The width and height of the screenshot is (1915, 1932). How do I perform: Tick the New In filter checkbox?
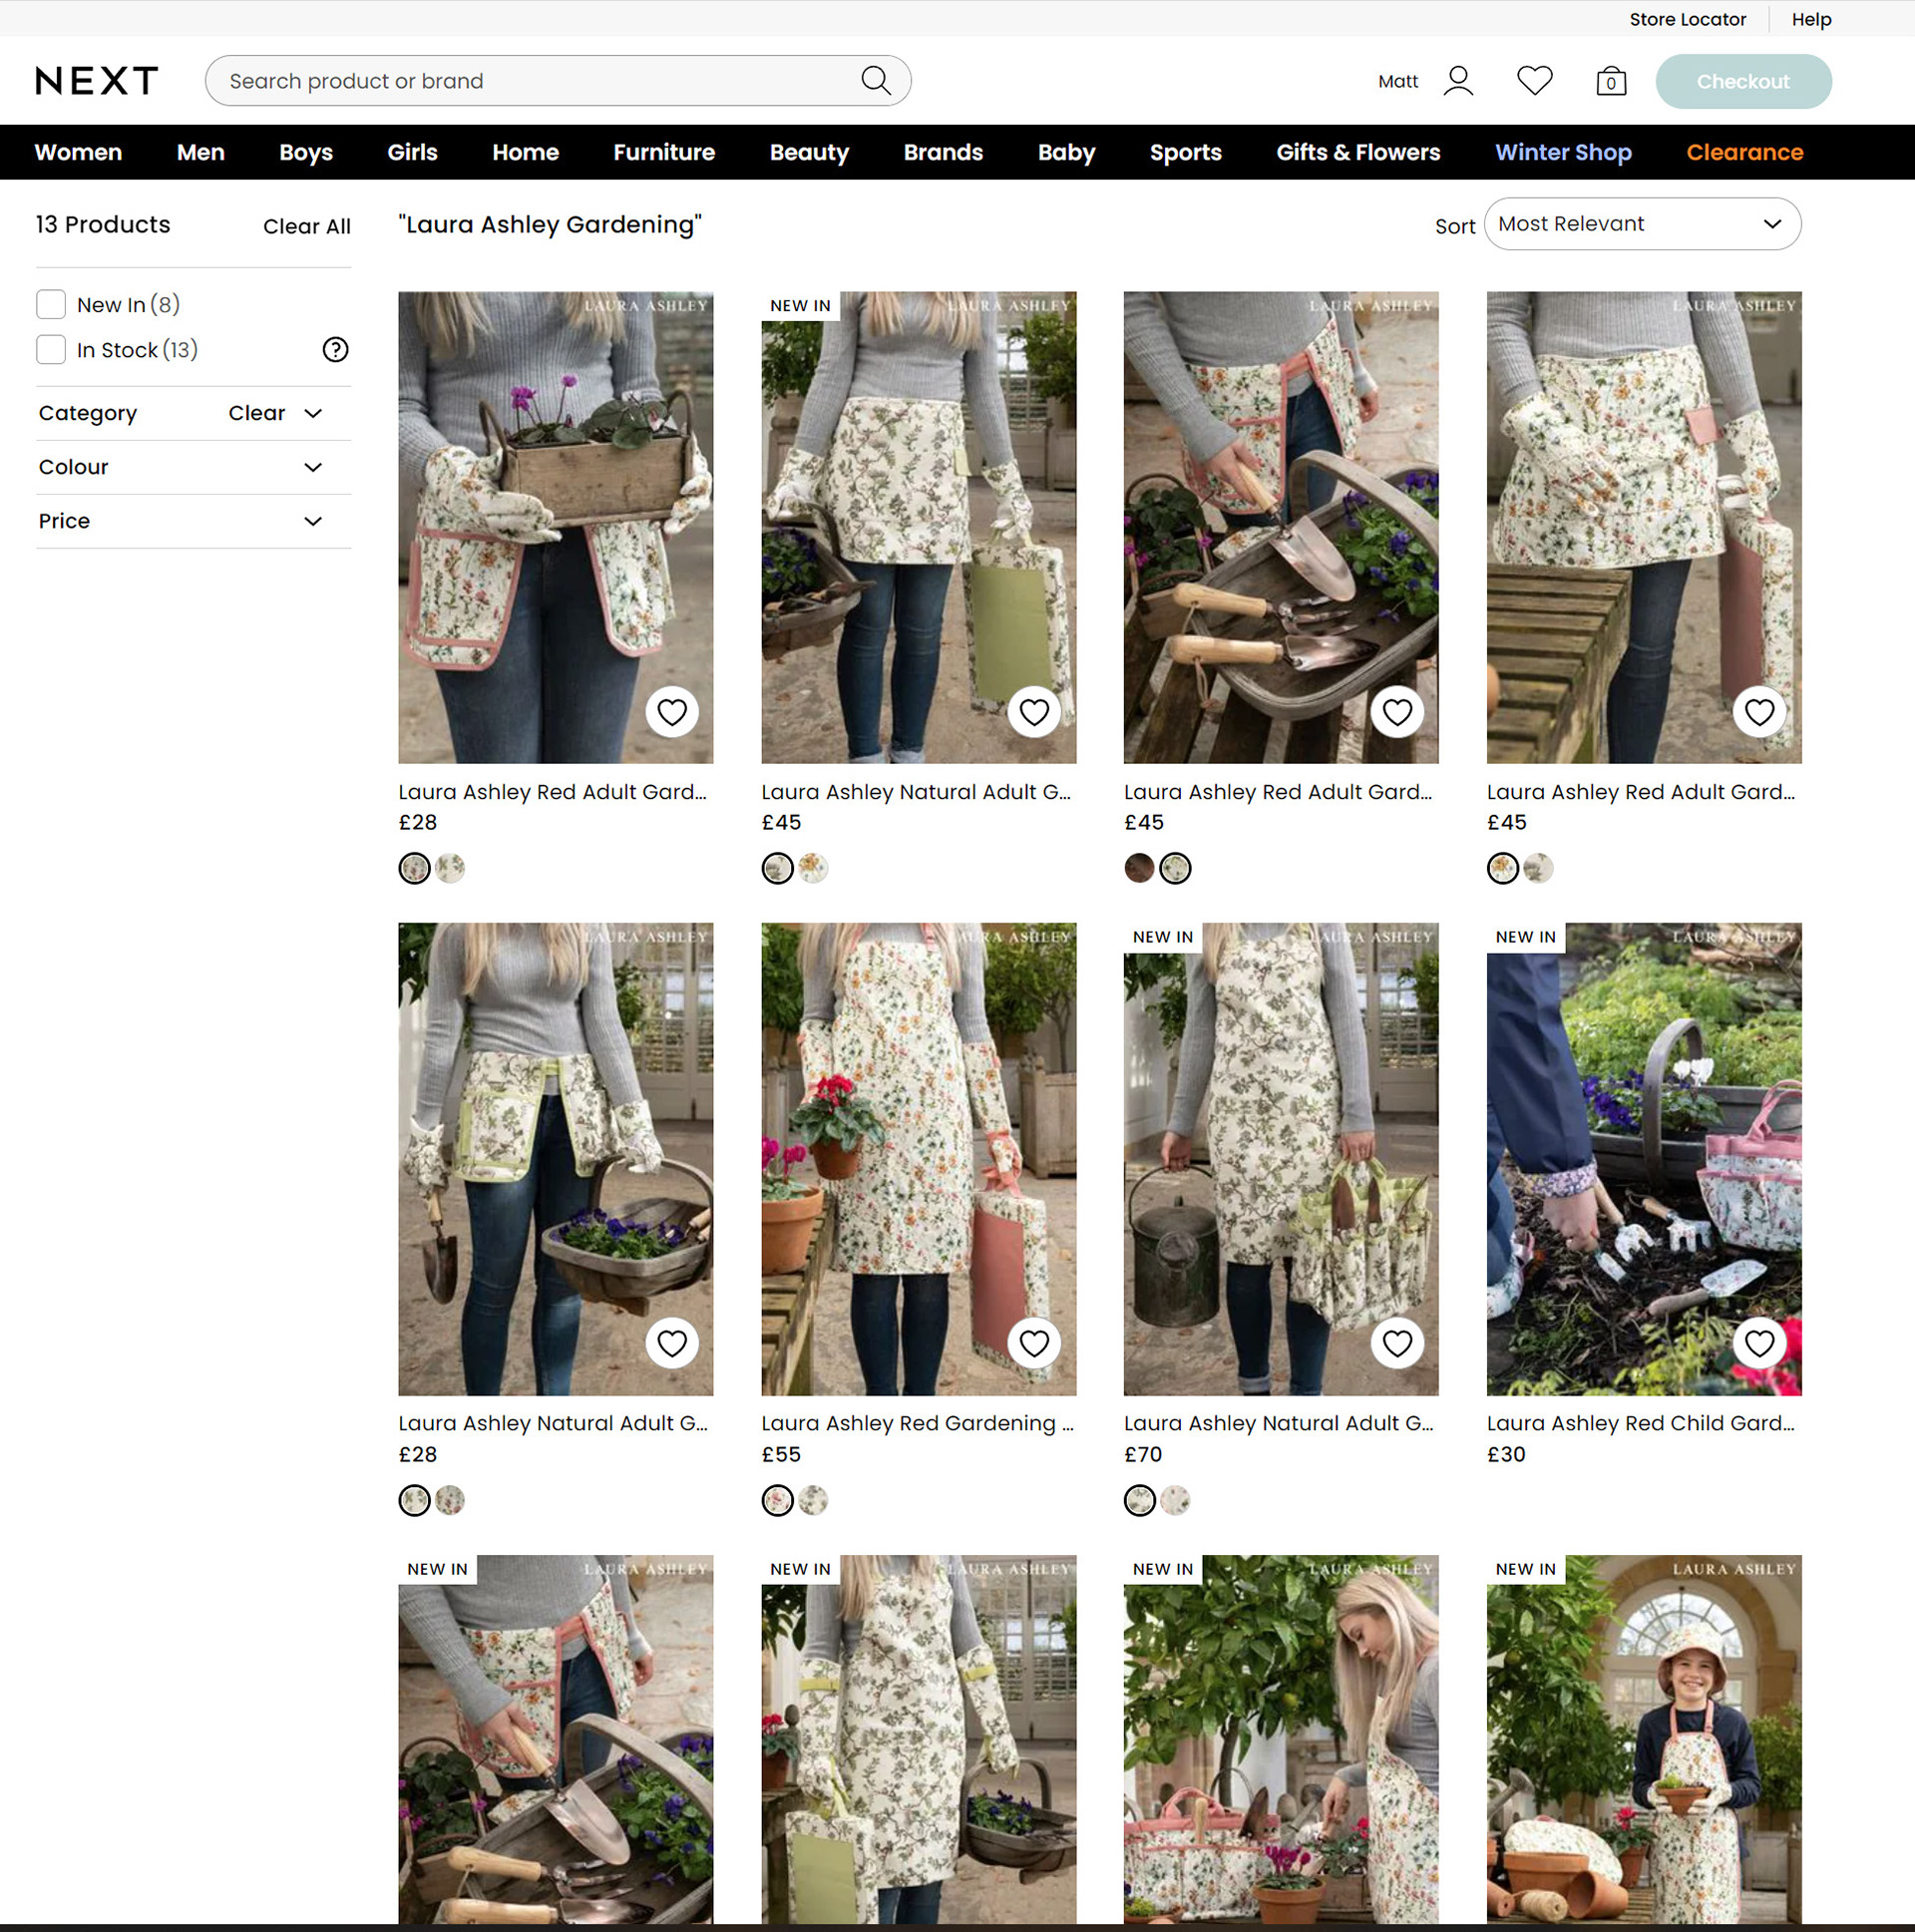pyautogui.click(x=51, y=304)
